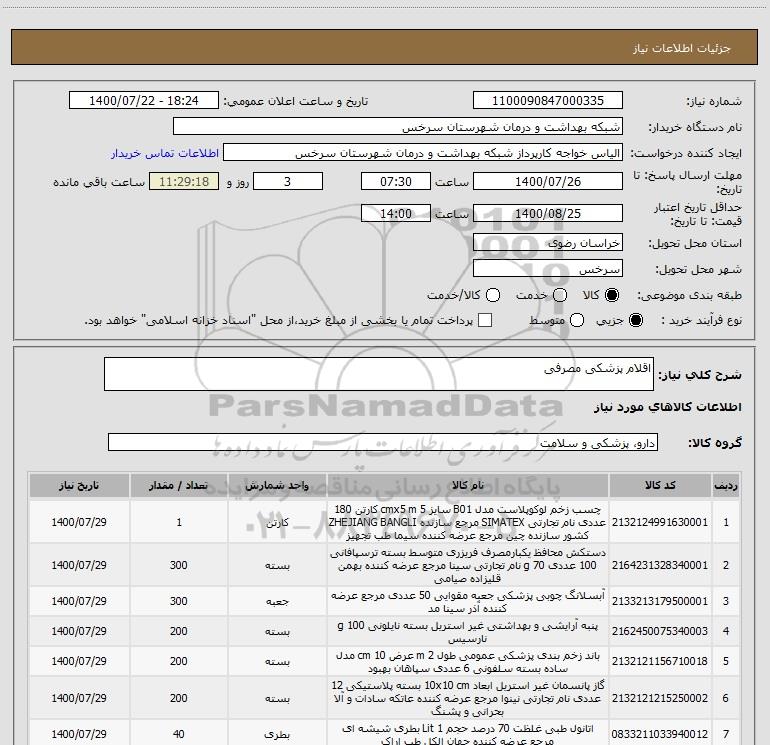Click quantity 1 in the wound tape row
This screenshot has height=745, width=770.
click(179, 522)
